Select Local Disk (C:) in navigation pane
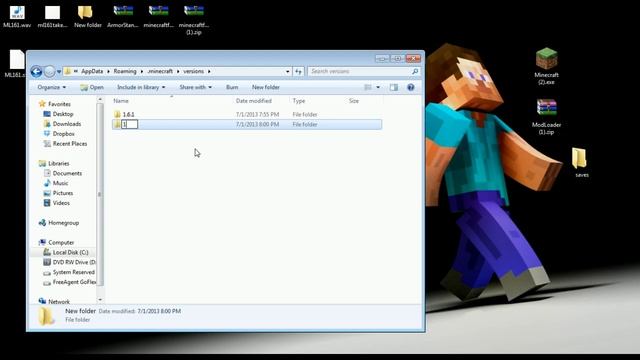640x360 pixels. pos(66,252)
